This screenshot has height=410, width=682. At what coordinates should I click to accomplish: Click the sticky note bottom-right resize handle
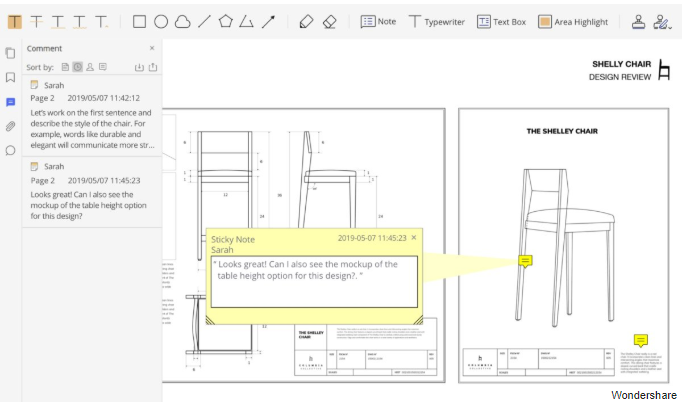(418, 320)
